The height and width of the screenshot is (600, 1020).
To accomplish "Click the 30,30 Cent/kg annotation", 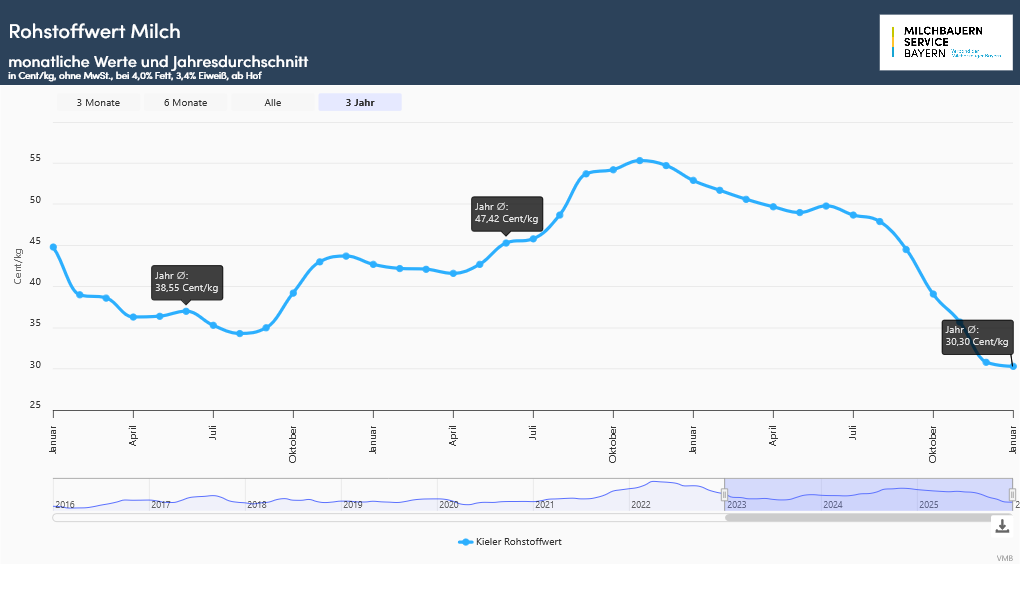I will (x=977, y=336).
